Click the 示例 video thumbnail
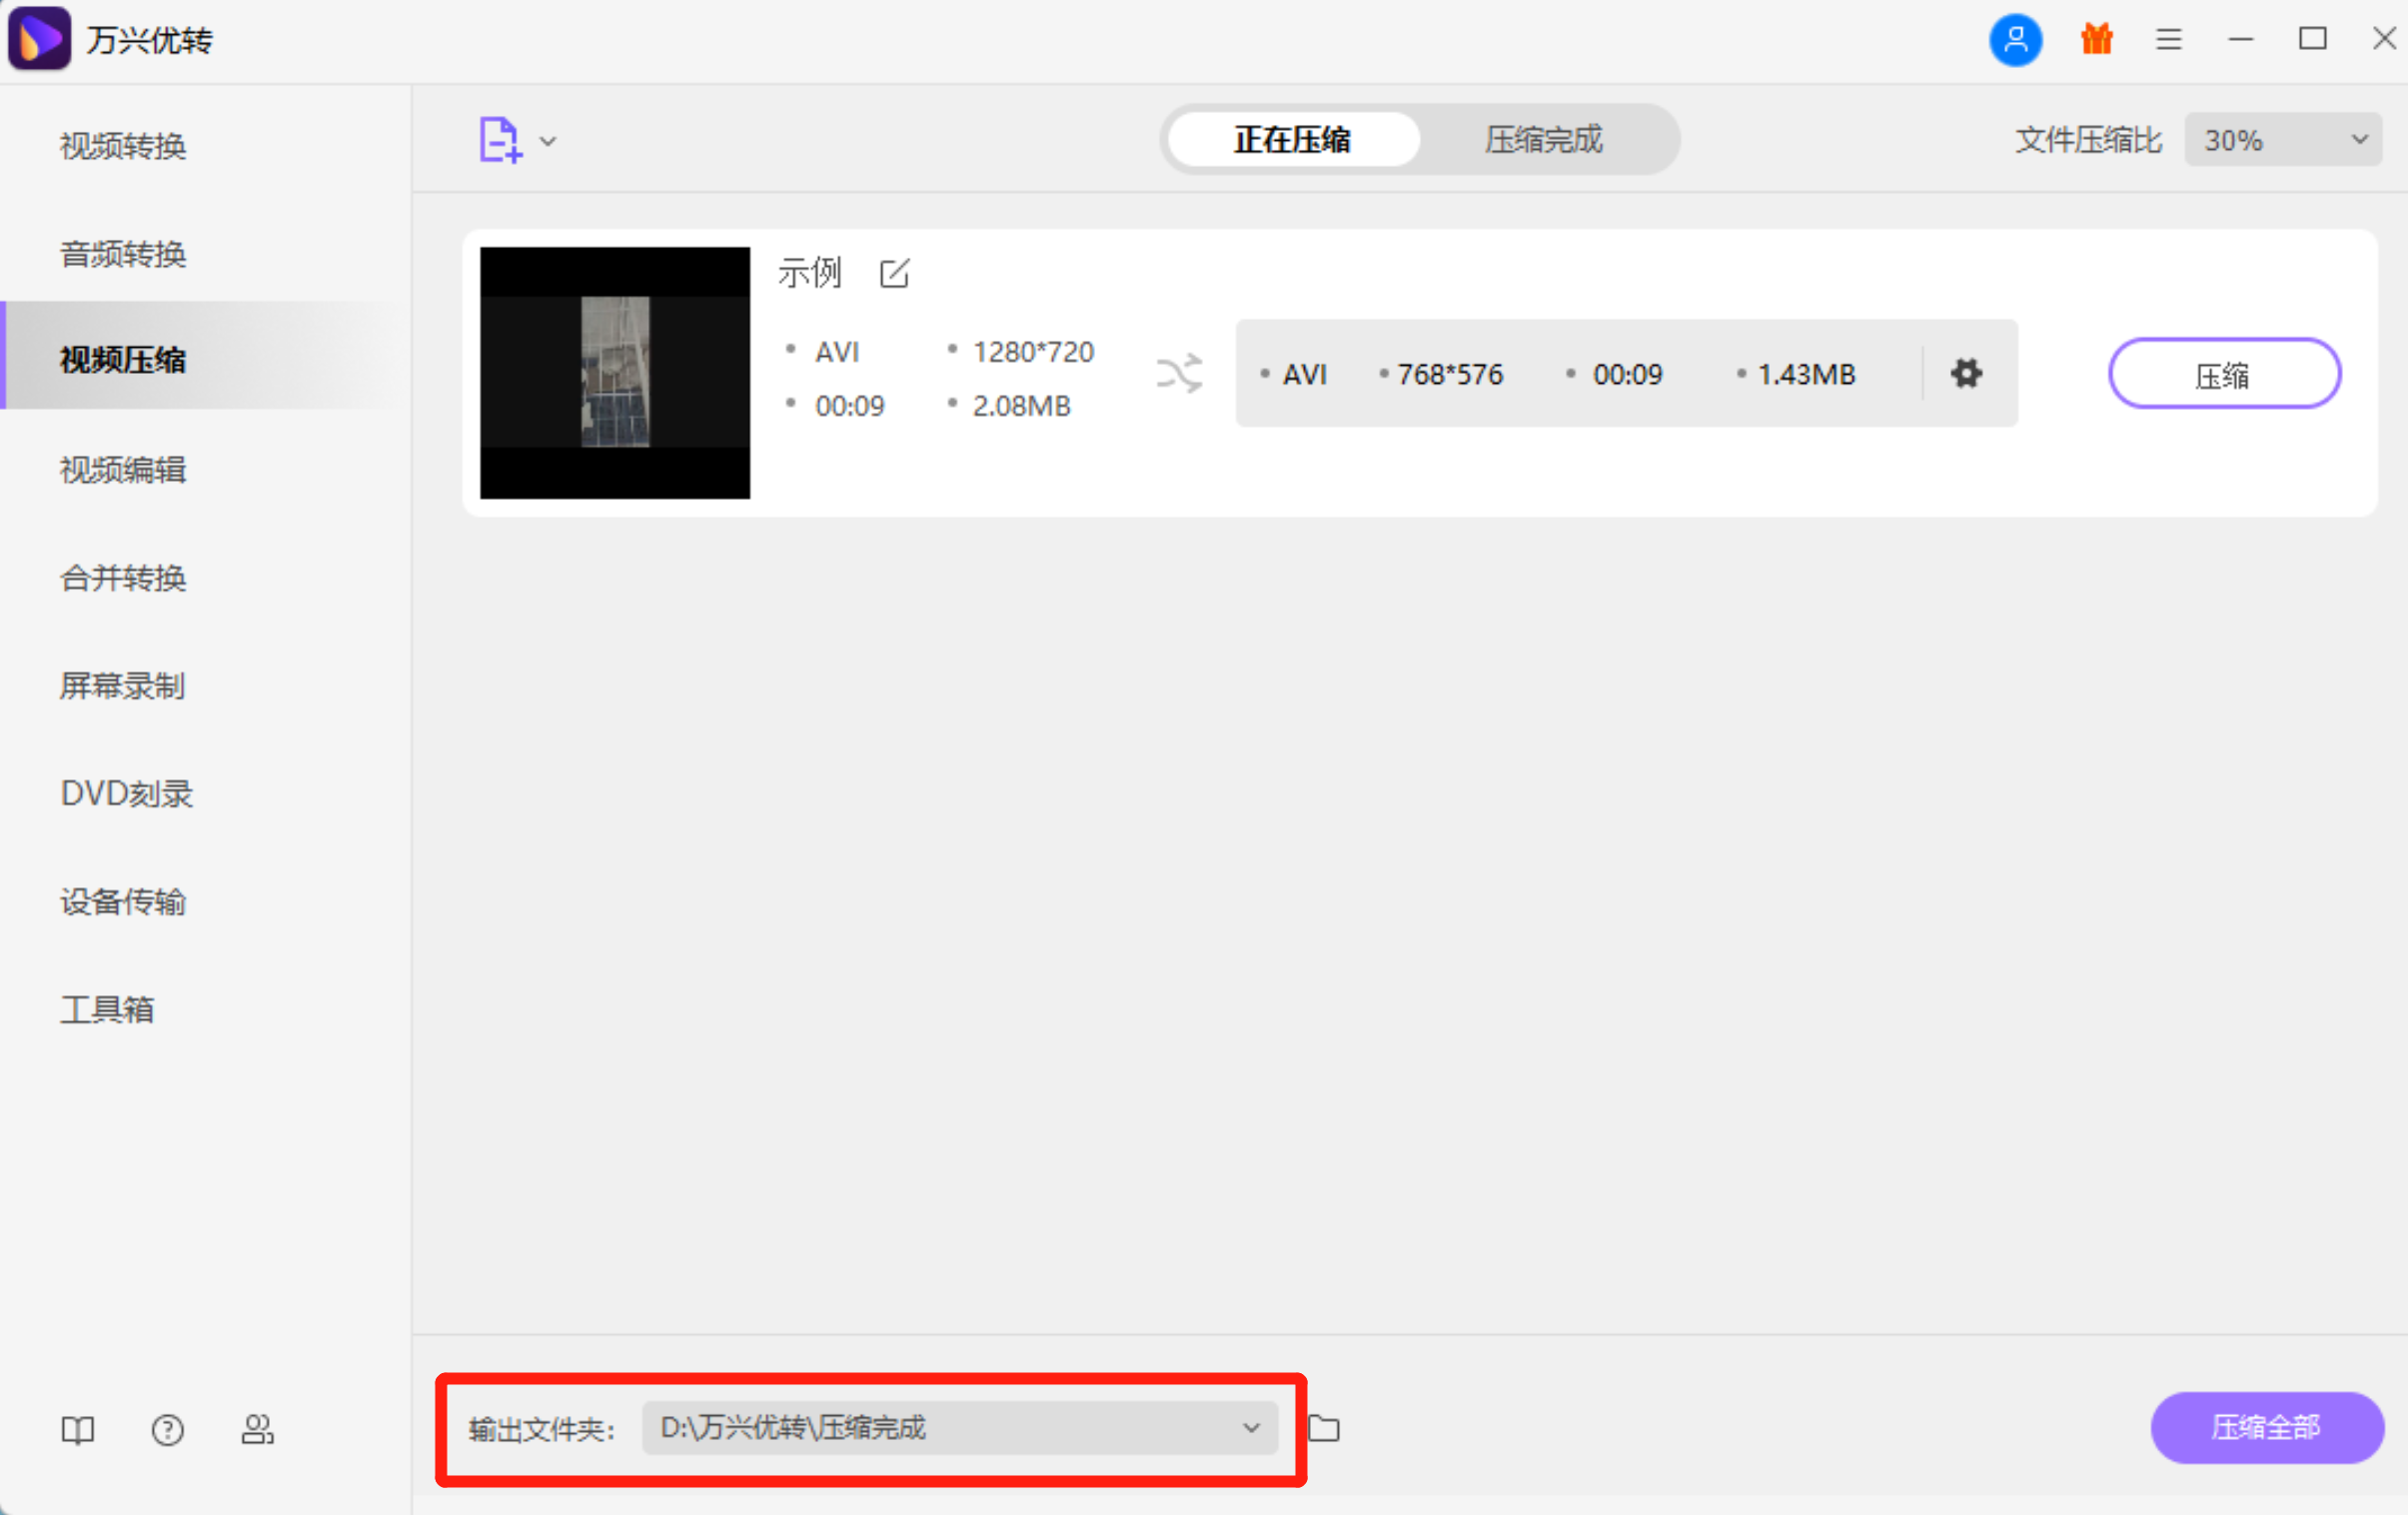Screen dimensions: 2408x1515 pos(615,373)
